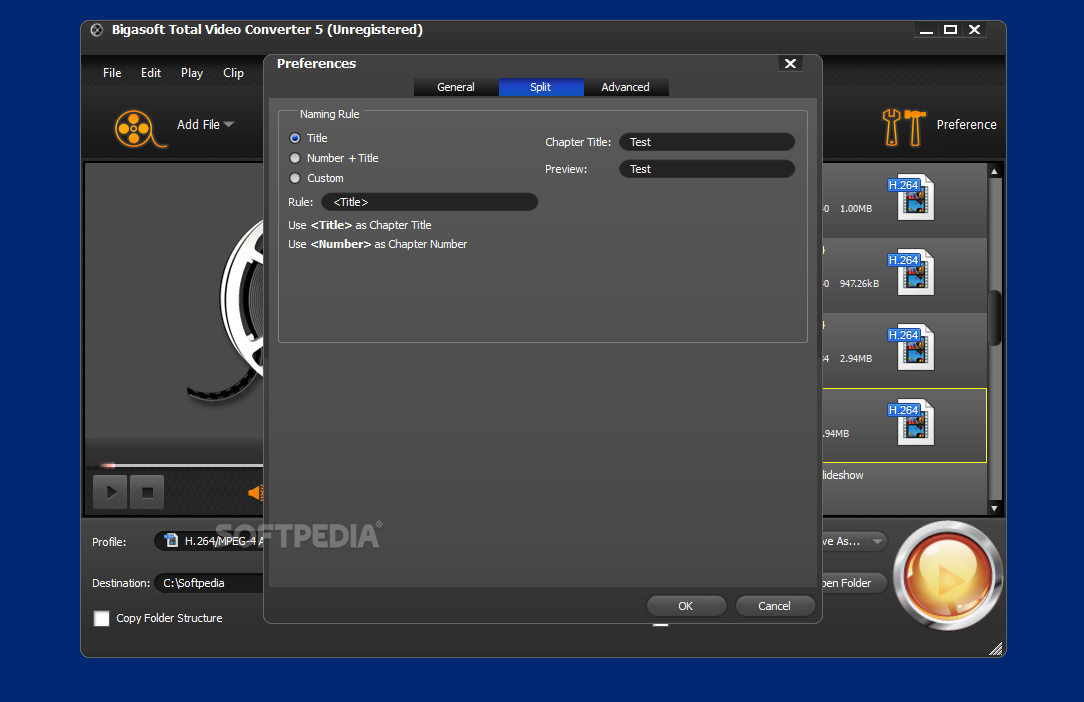Open the Clip menu
The image size is (1084, 702).
tap(233, 73)
